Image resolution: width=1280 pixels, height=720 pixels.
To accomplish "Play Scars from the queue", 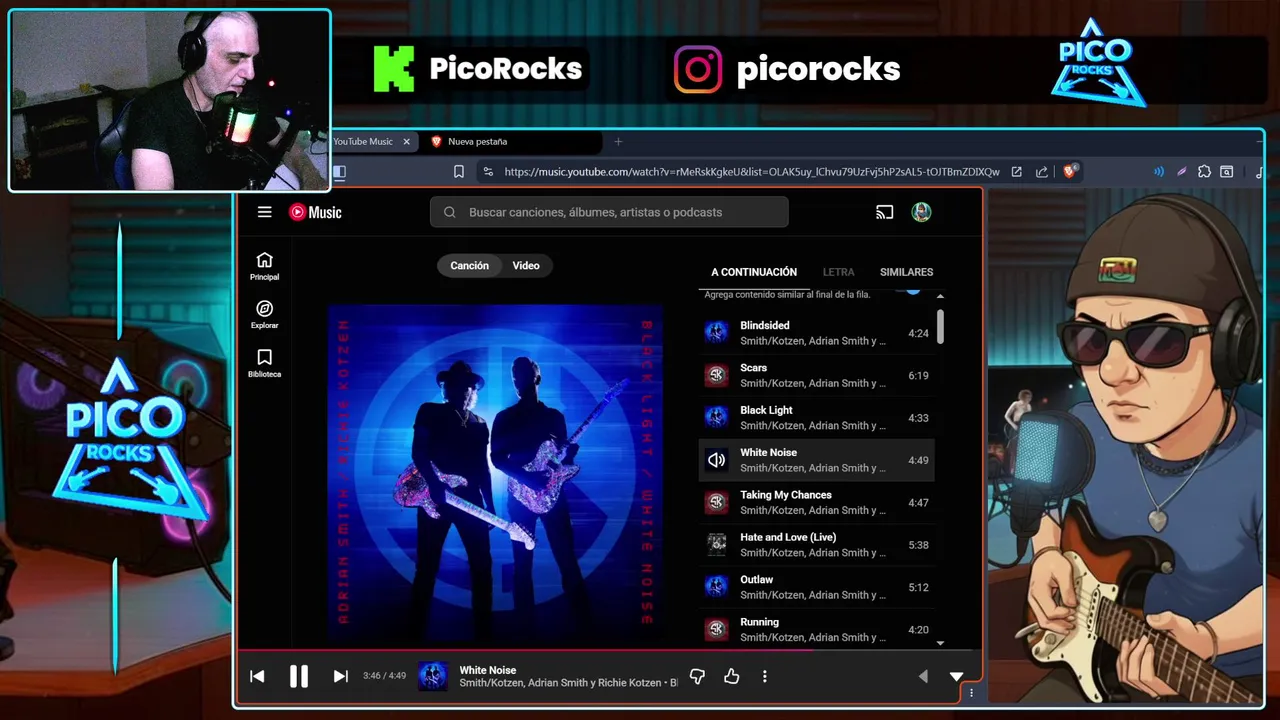I will [x=817, y=375].
